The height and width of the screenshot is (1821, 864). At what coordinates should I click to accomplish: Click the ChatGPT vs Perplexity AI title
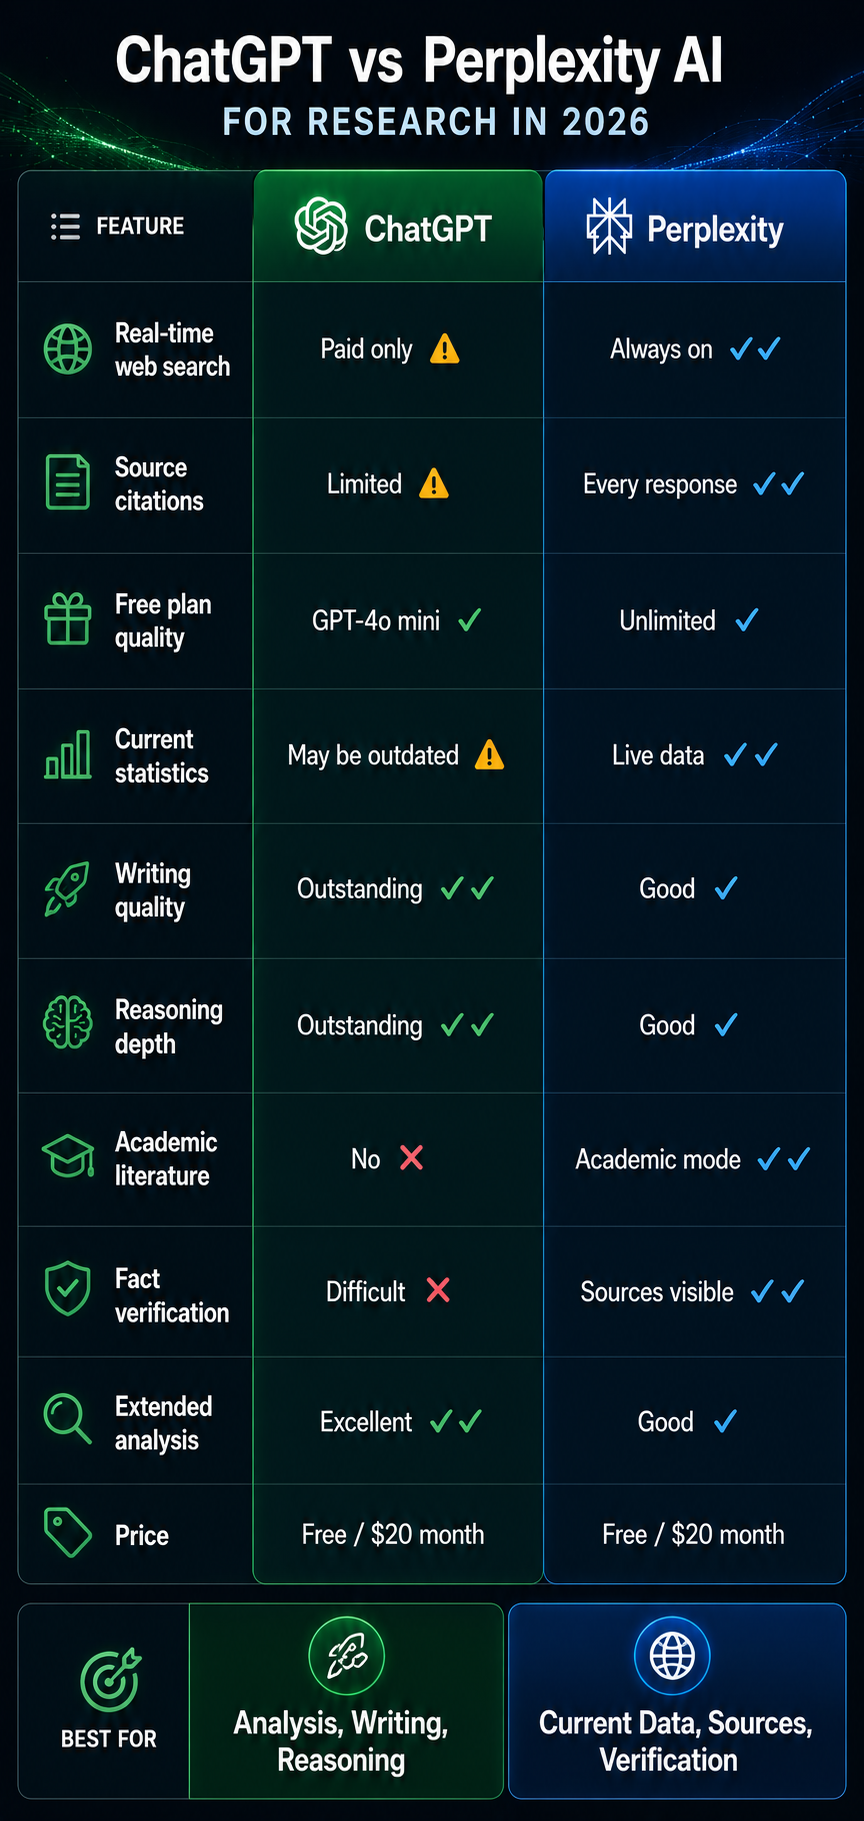(x=419, y=61)
